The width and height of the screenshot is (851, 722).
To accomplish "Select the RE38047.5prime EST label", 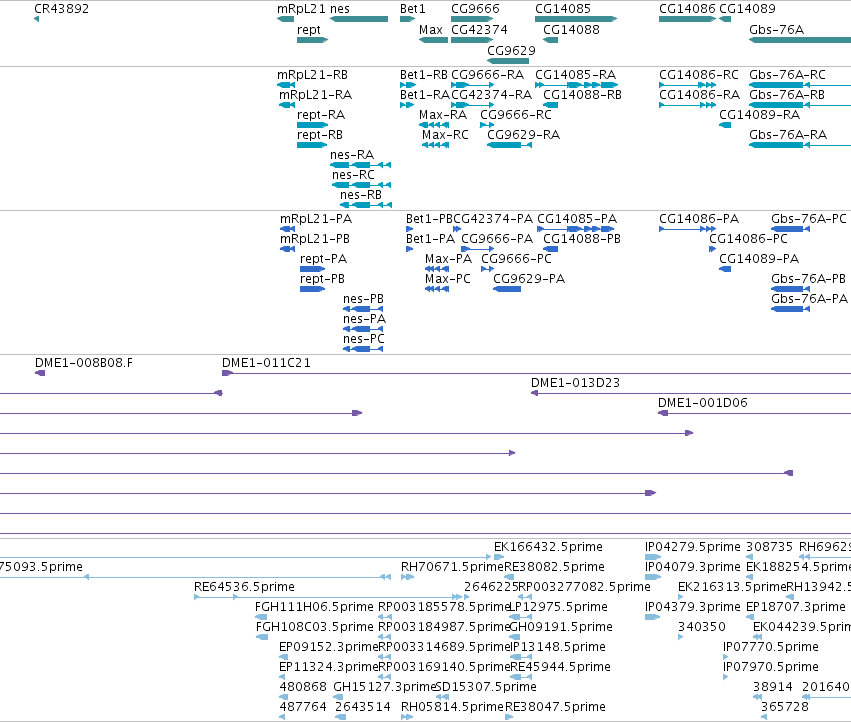I will coord(555,707).
